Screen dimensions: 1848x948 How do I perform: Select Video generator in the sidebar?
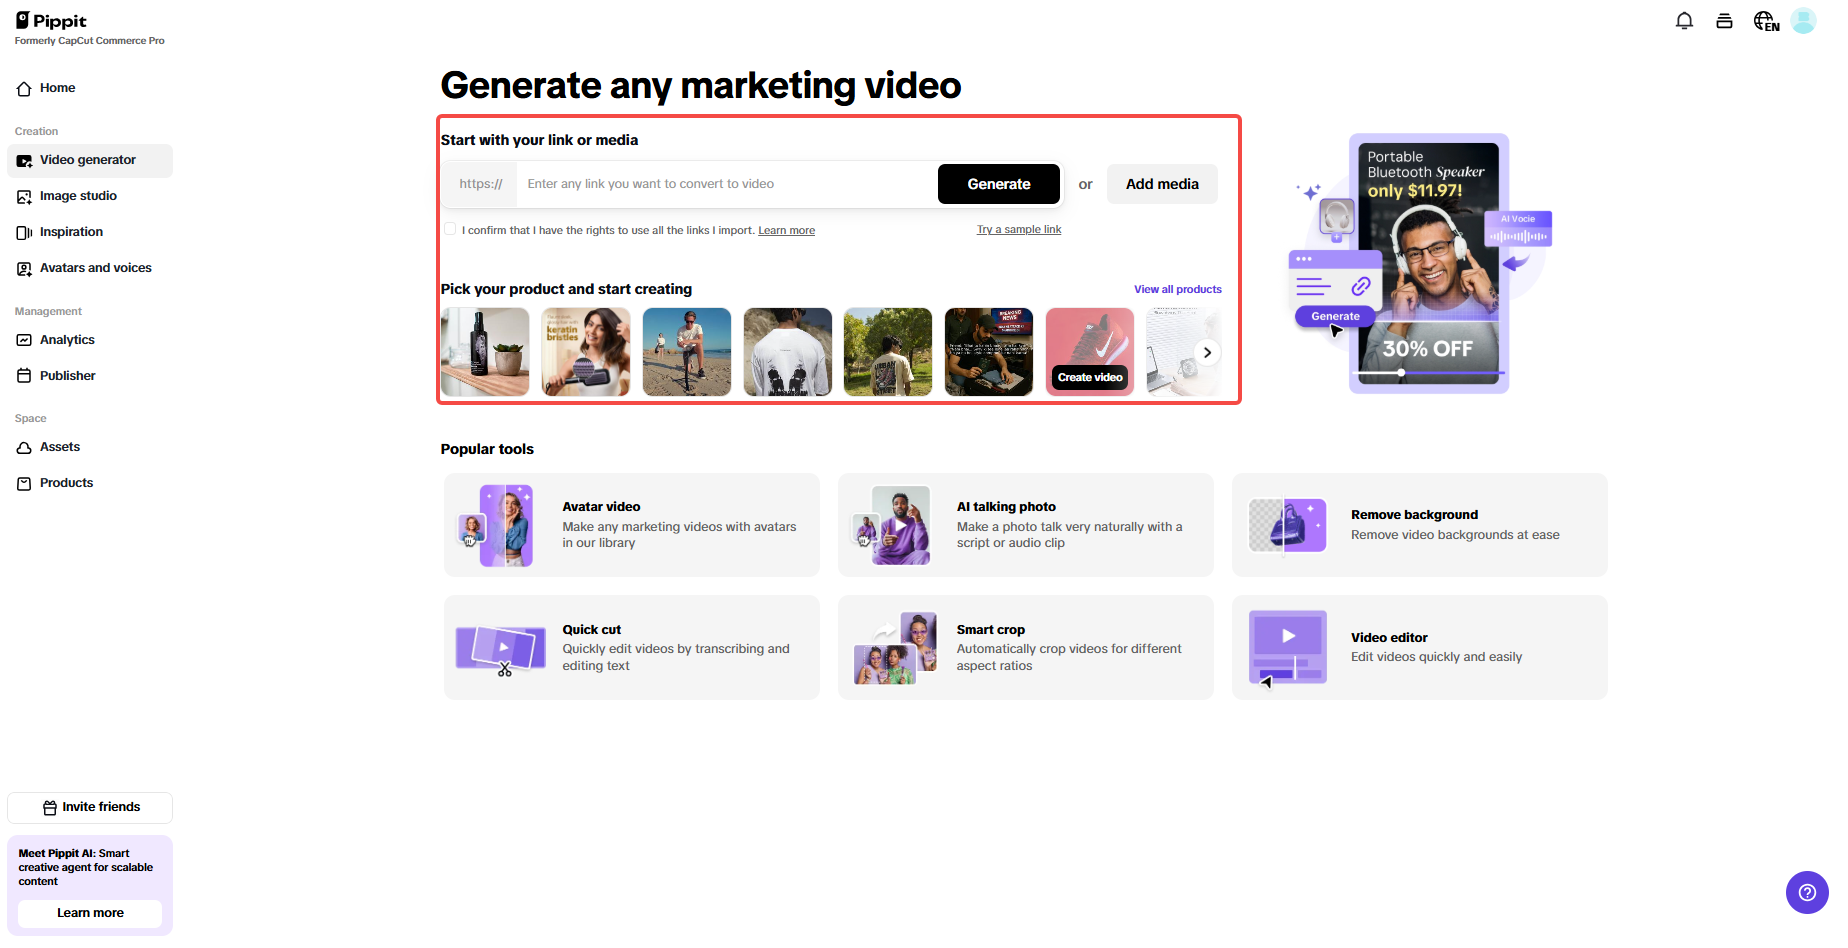(90, 160)
